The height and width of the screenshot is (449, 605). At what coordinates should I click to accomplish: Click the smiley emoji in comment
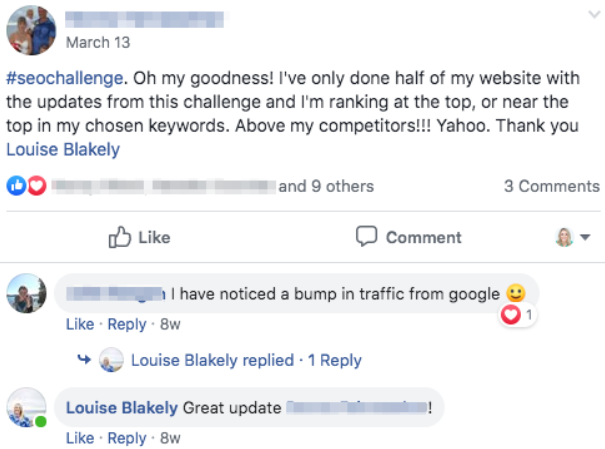(x=516, y=293)
